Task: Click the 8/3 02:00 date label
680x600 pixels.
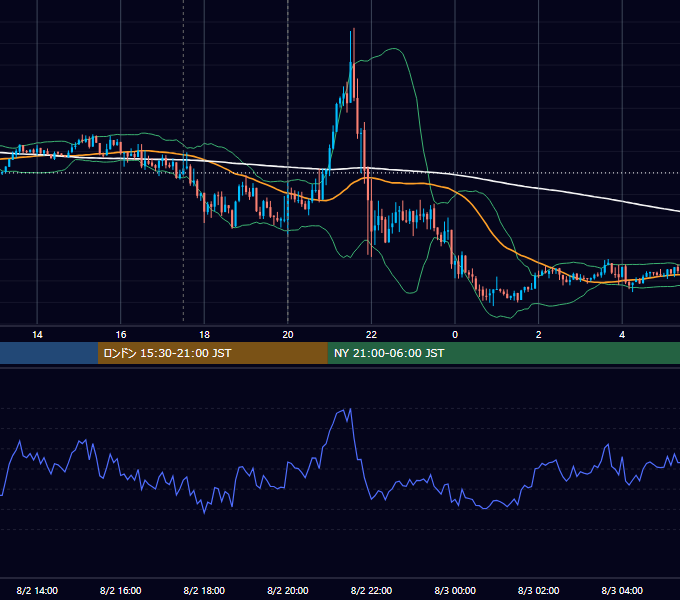Action: click(x=539, y=590)
